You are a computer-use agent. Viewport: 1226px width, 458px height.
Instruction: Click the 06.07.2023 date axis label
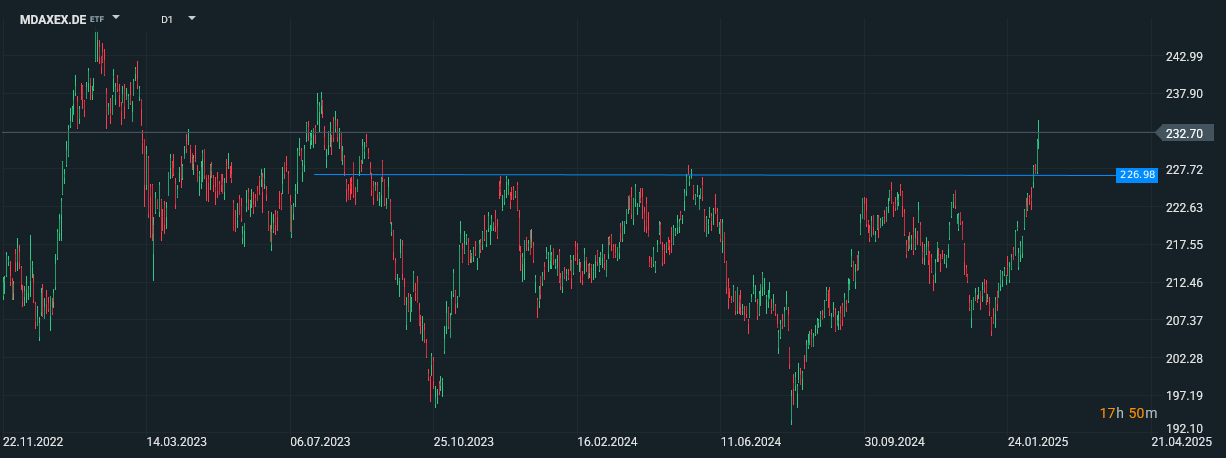click(320, 441)
